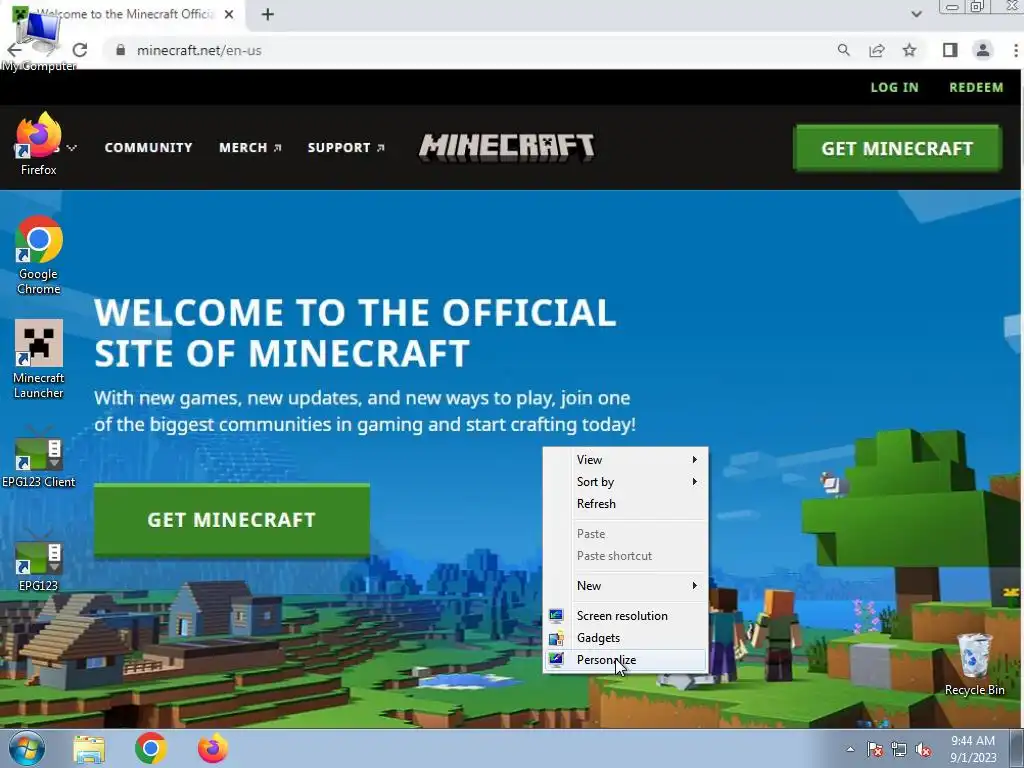This screenshot has height=768, width=1024.
Task: Open Chrome from the taskbar
Action: click(151, 749)
